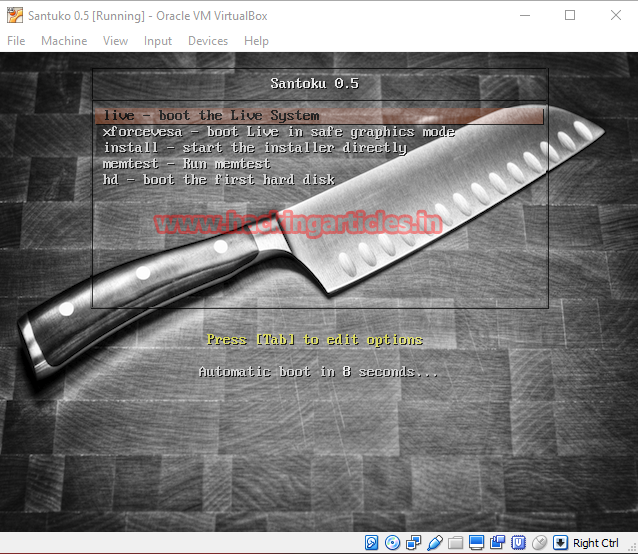Click the USB devices indicator icon
This screenshot has height=554, width=638.
coord(435,543)
